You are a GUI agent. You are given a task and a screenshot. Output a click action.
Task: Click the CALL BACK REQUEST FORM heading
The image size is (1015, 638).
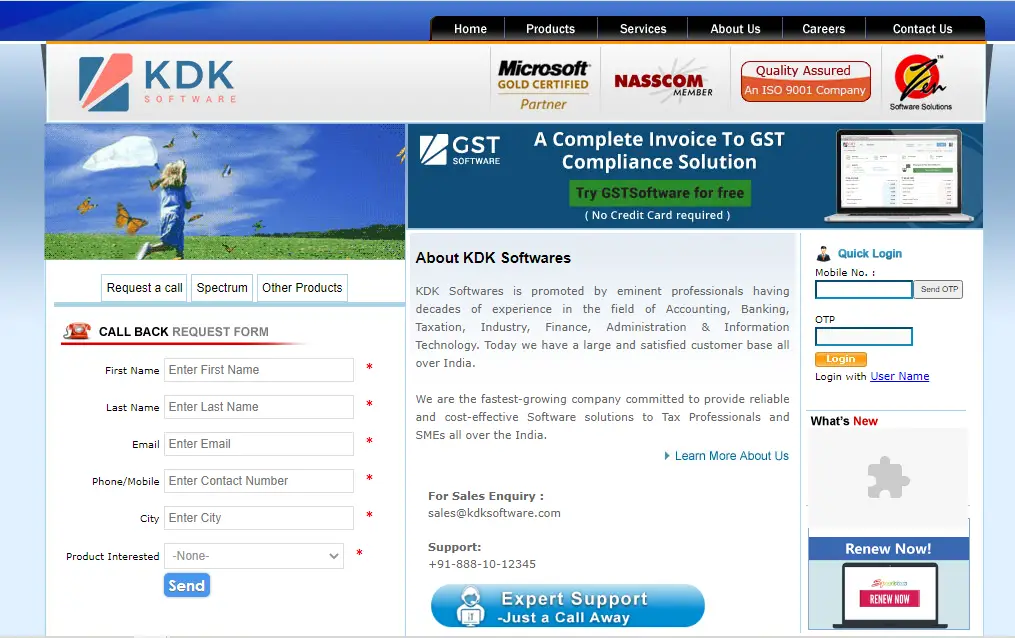pyautogui.click(x=183, y=332)
